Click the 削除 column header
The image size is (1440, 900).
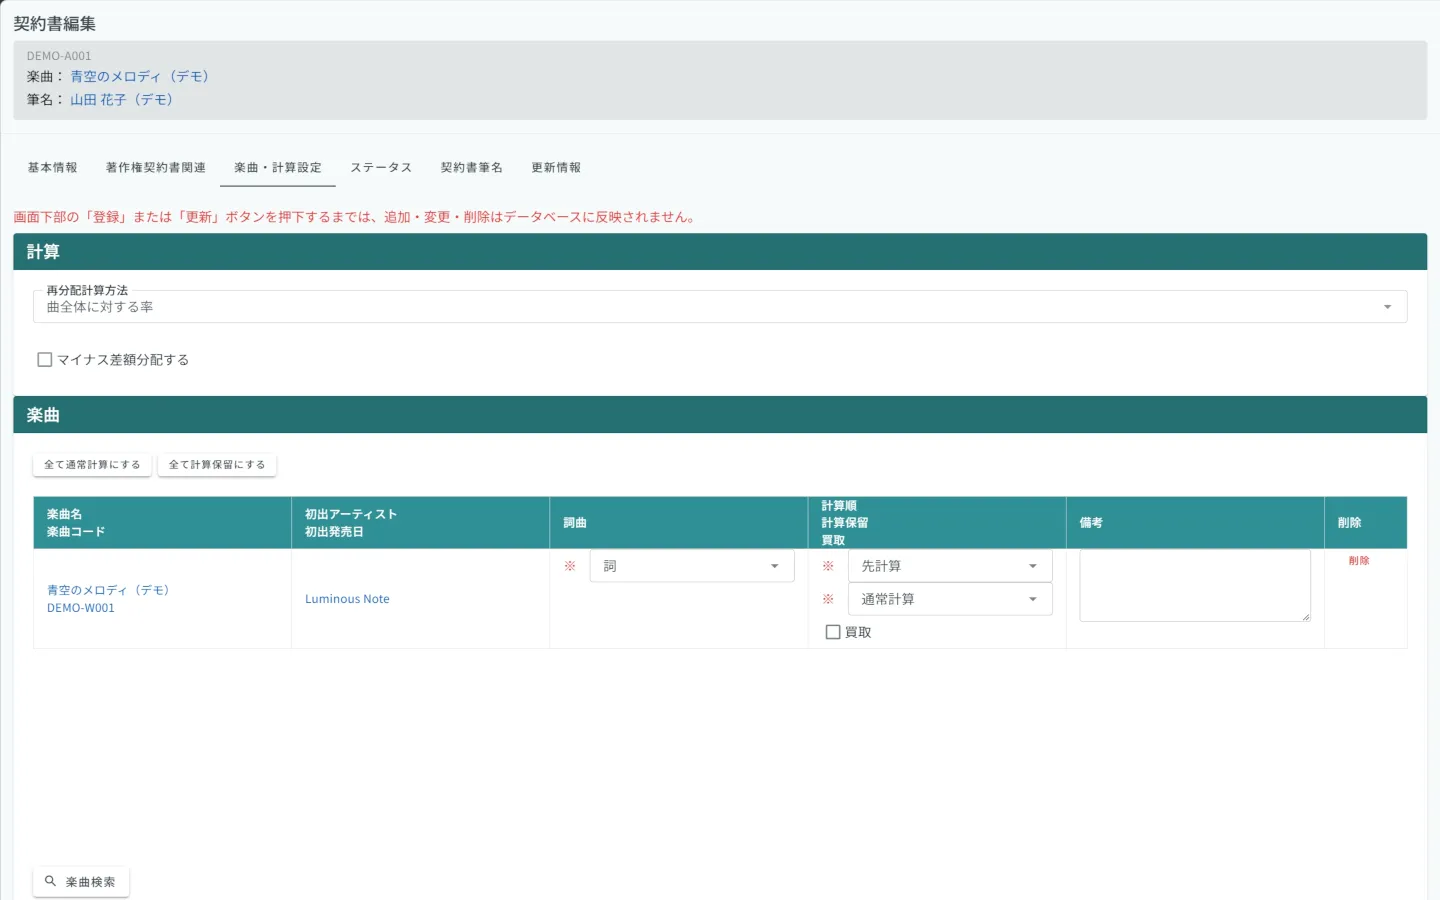point(1366,522)
